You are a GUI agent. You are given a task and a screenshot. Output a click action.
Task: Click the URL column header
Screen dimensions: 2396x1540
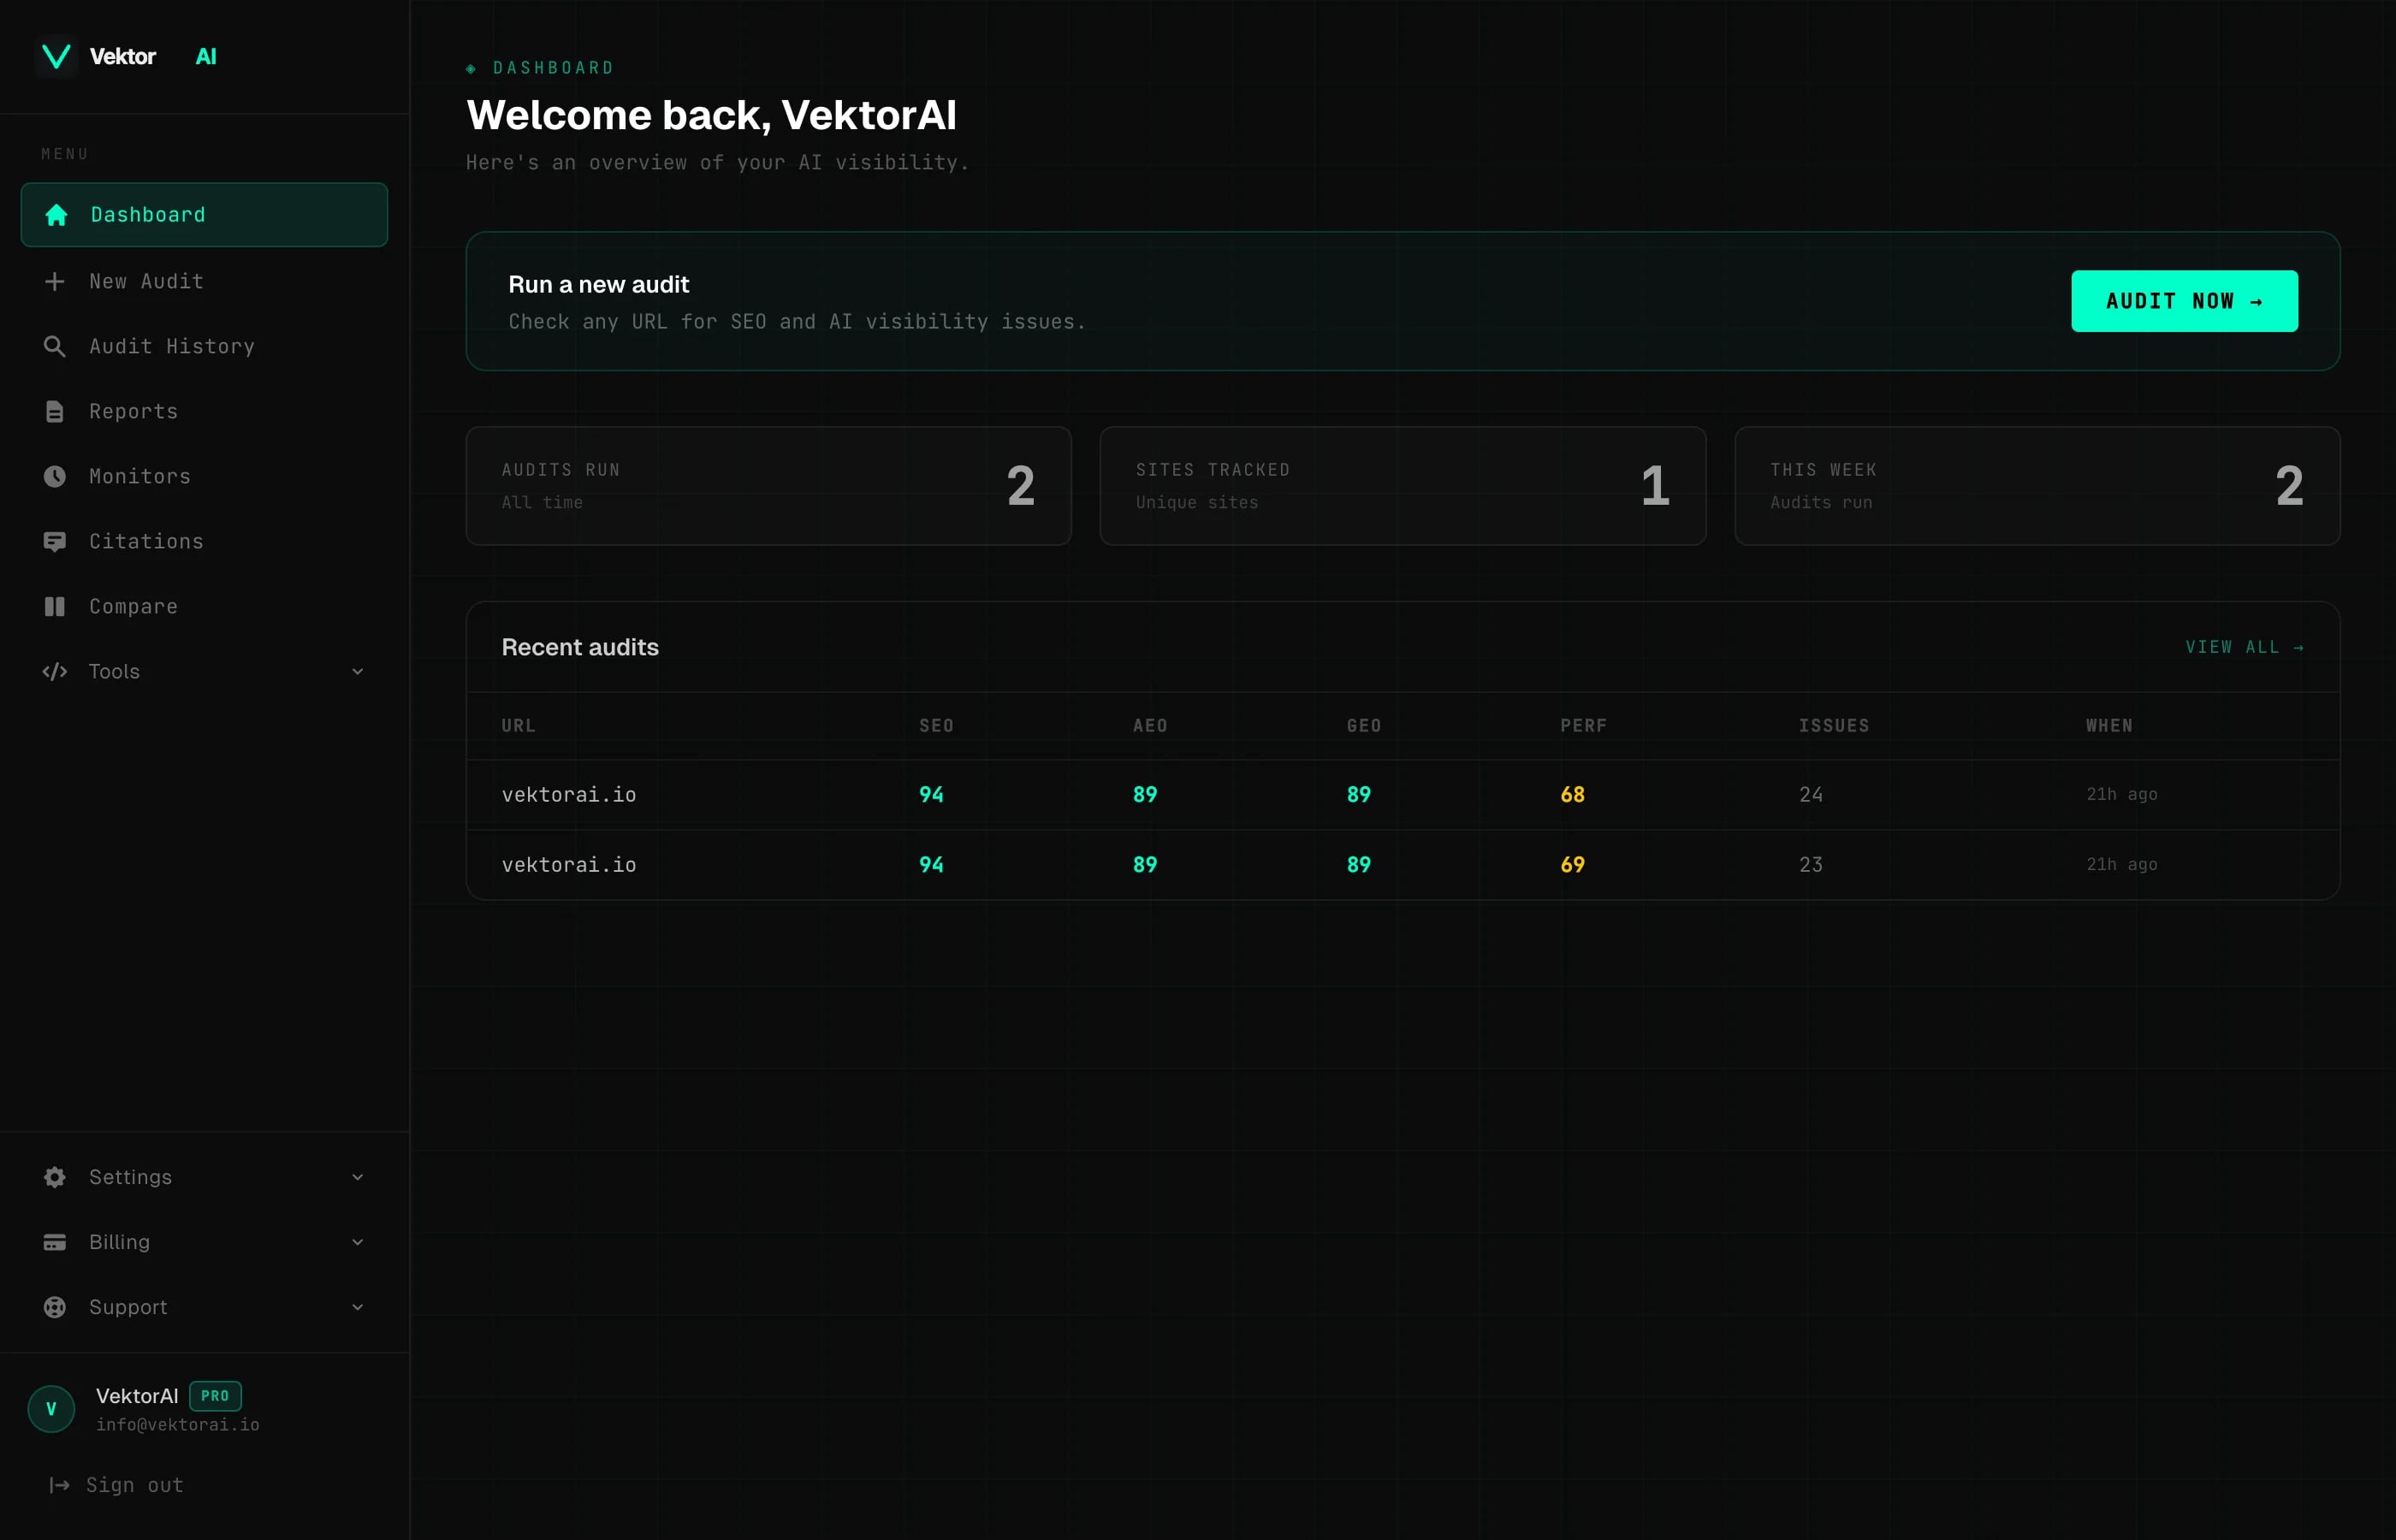point(518,725)
